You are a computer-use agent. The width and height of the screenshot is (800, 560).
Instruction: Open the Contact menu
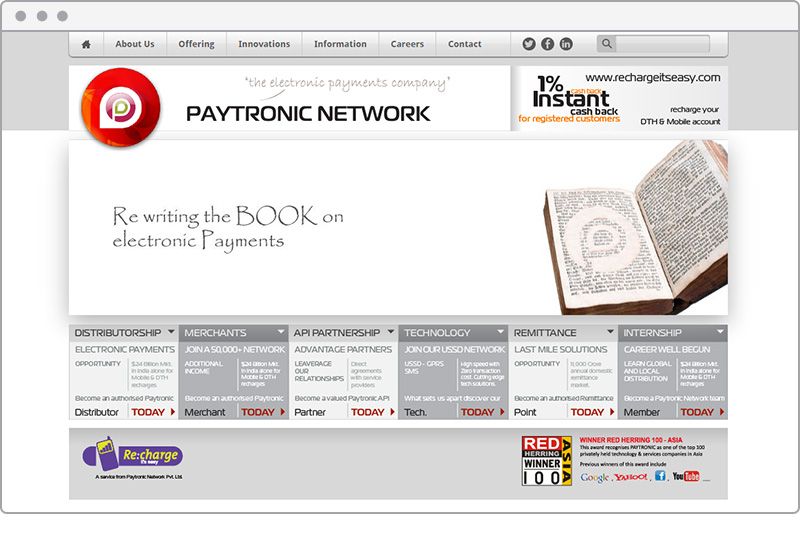click(x=465, y=44)
